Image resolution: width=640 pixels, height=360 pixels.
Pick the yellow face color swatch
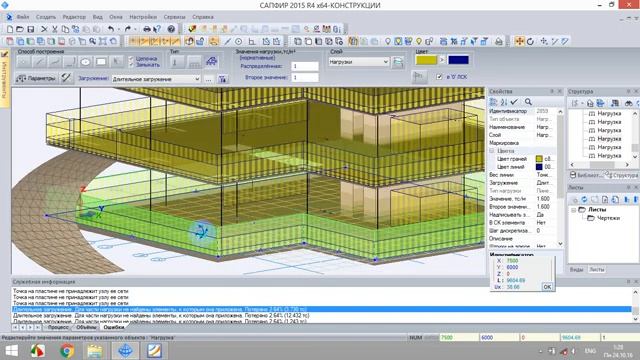(426, 60)
